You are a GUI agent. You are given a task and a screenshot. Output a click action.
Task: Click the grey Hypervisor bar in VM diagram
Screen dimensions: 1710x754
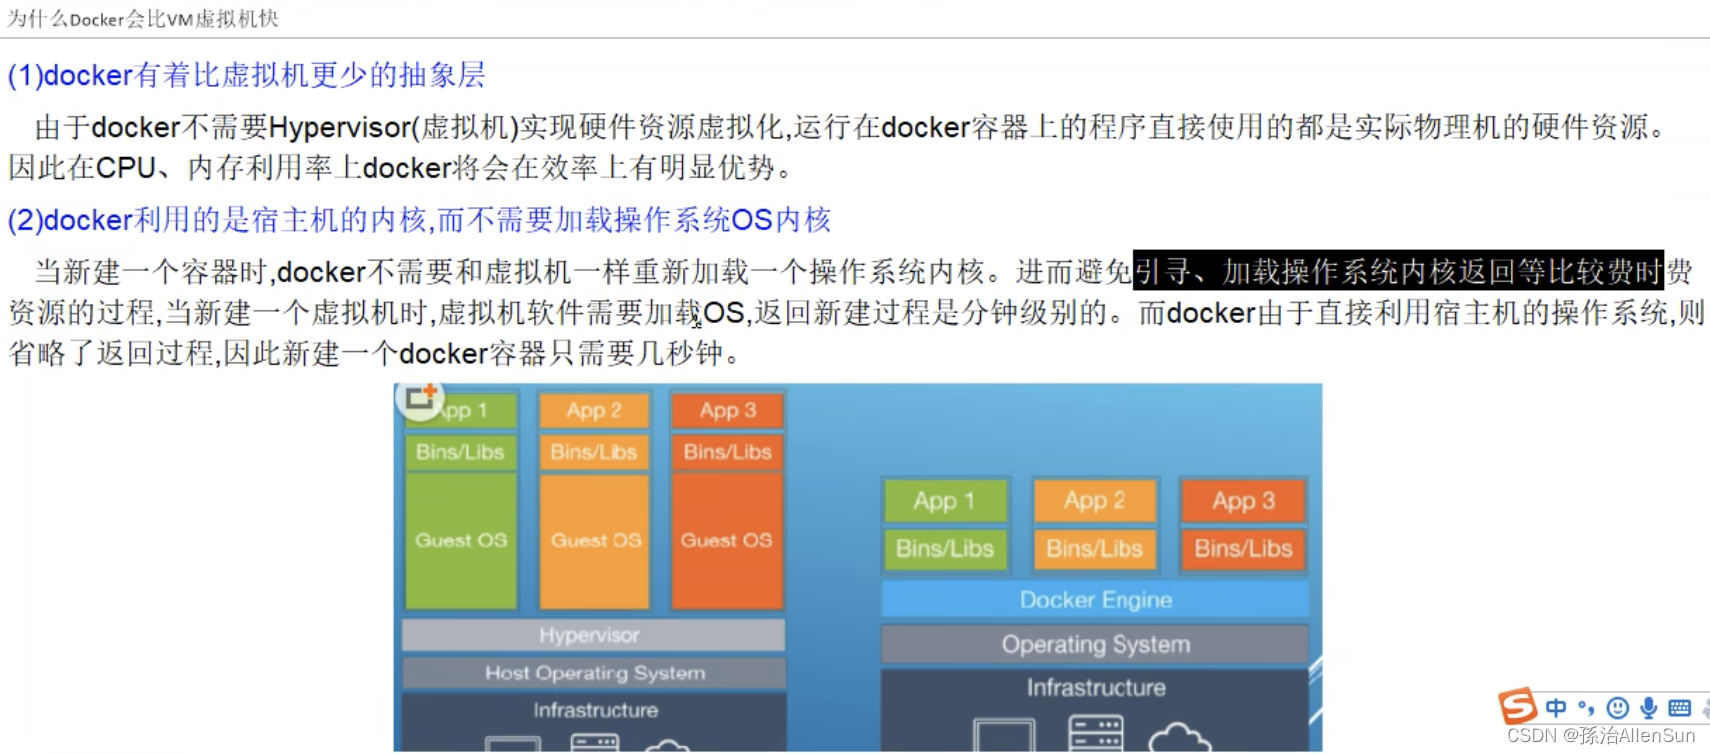pos(593,635)
